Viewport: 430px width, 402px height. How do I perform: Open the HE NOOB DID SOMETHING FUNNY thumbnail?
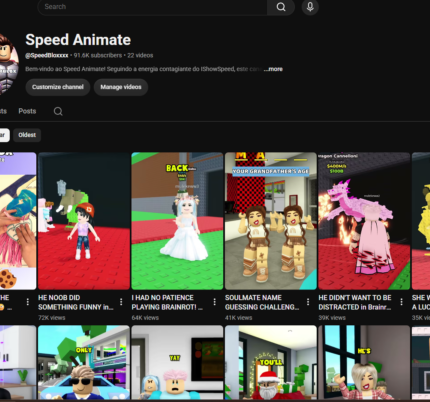point(84,221)
